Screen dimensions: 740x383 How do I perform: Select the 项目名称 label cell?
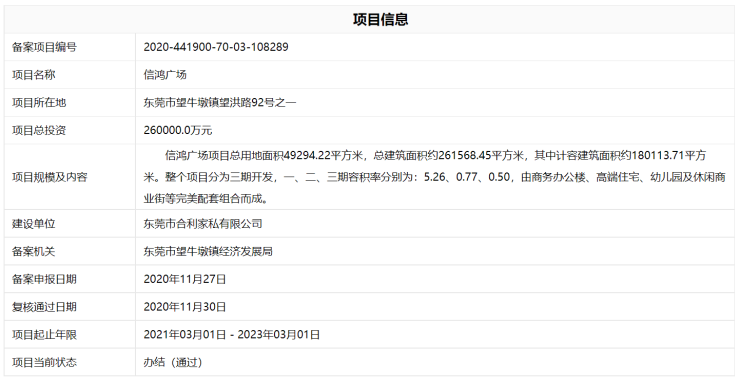tap(70, 75)
